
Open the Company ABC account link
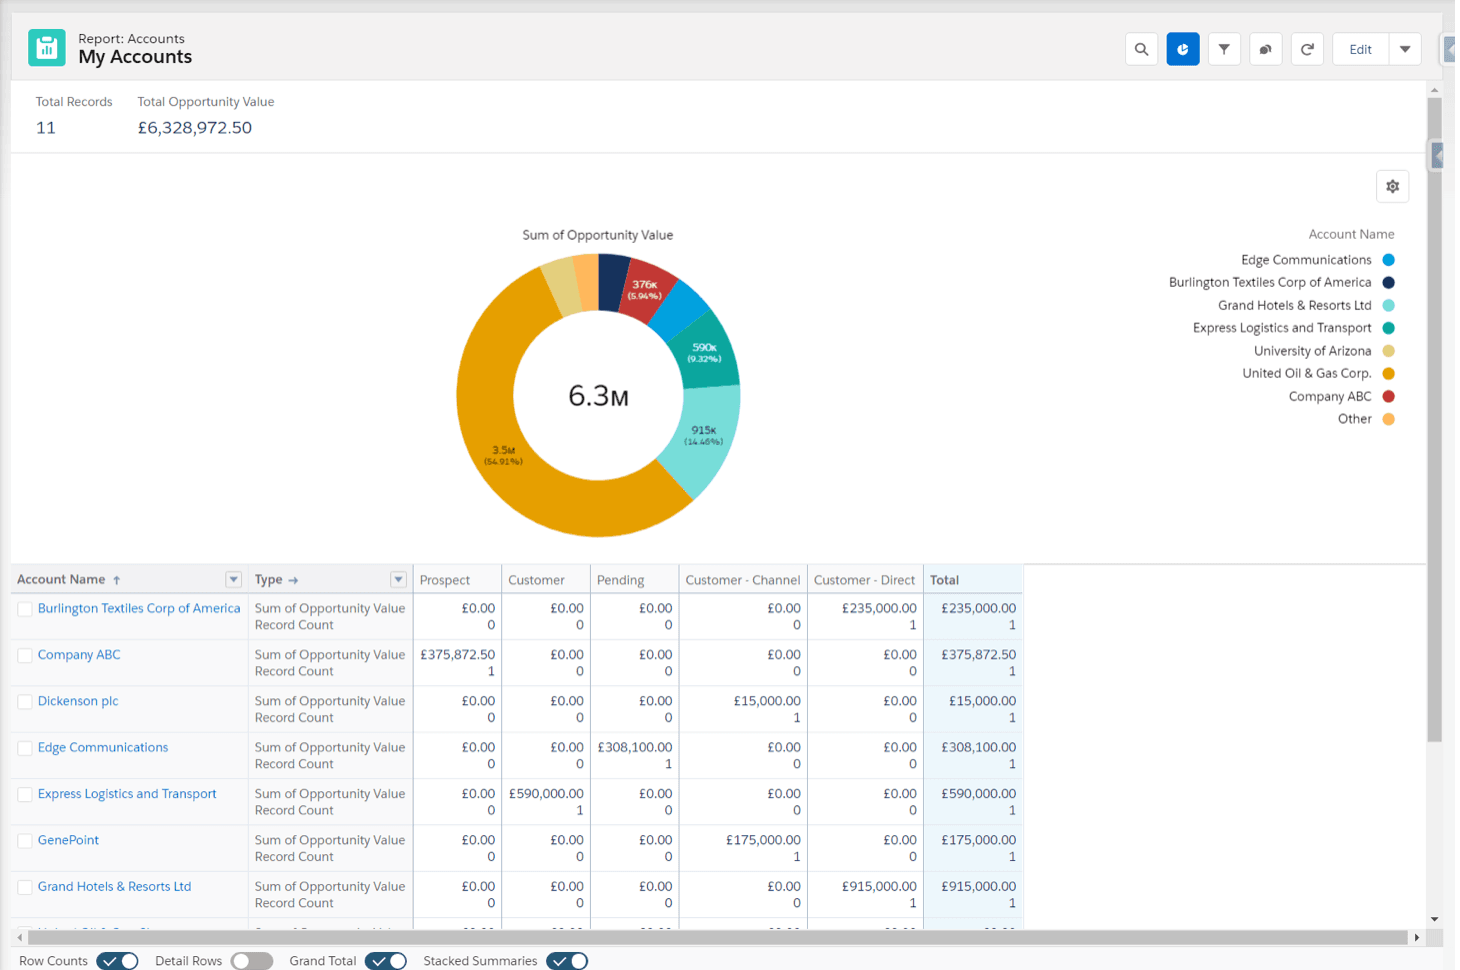click(x=79, y=654)
